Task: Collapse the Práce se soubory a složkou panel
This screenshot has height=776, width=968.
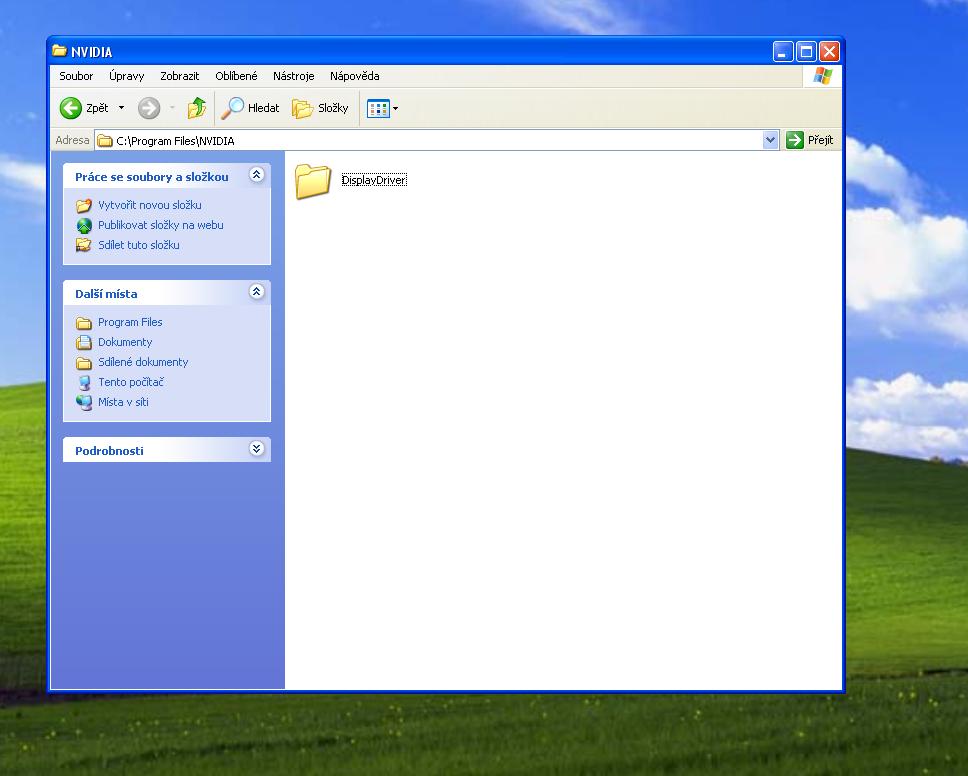Action: (256, 175)
